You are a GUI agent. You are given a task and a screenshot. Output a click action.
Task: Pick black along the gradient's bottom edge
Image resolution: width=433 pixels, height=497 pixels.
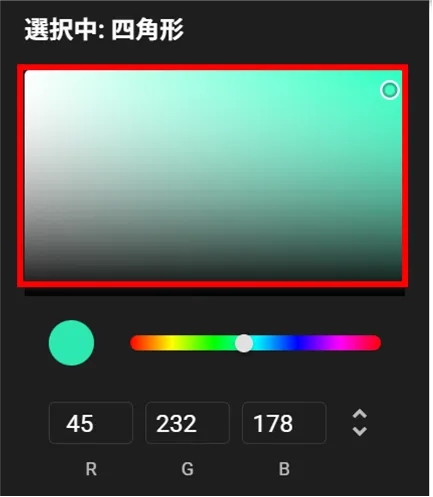[x=213, y=279]
